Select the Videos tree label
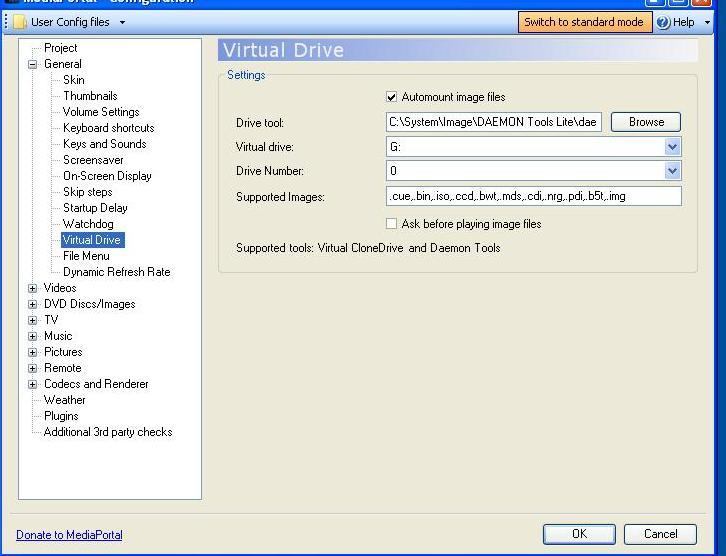Image resolution: width=726 pixels, height=556 pixels. tap(60, 288)
